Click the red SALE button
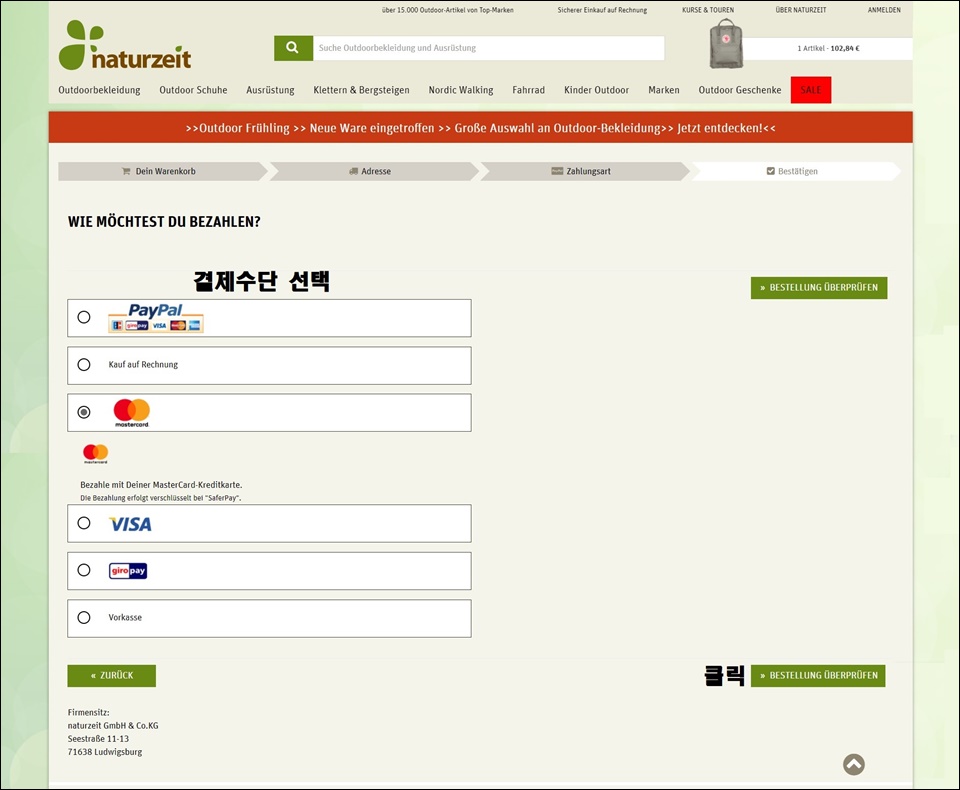The width and height of the screenshot is (960, 790). tap(811, 90)
